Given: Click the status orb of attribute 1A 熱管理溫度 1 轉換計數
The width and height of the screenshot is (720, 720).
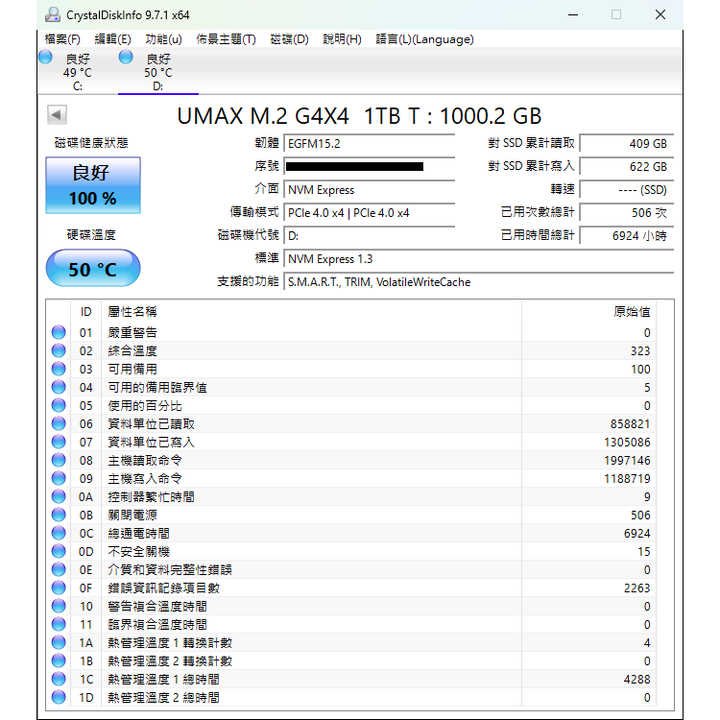Looking at the screenshot, I should click(59, 642).
